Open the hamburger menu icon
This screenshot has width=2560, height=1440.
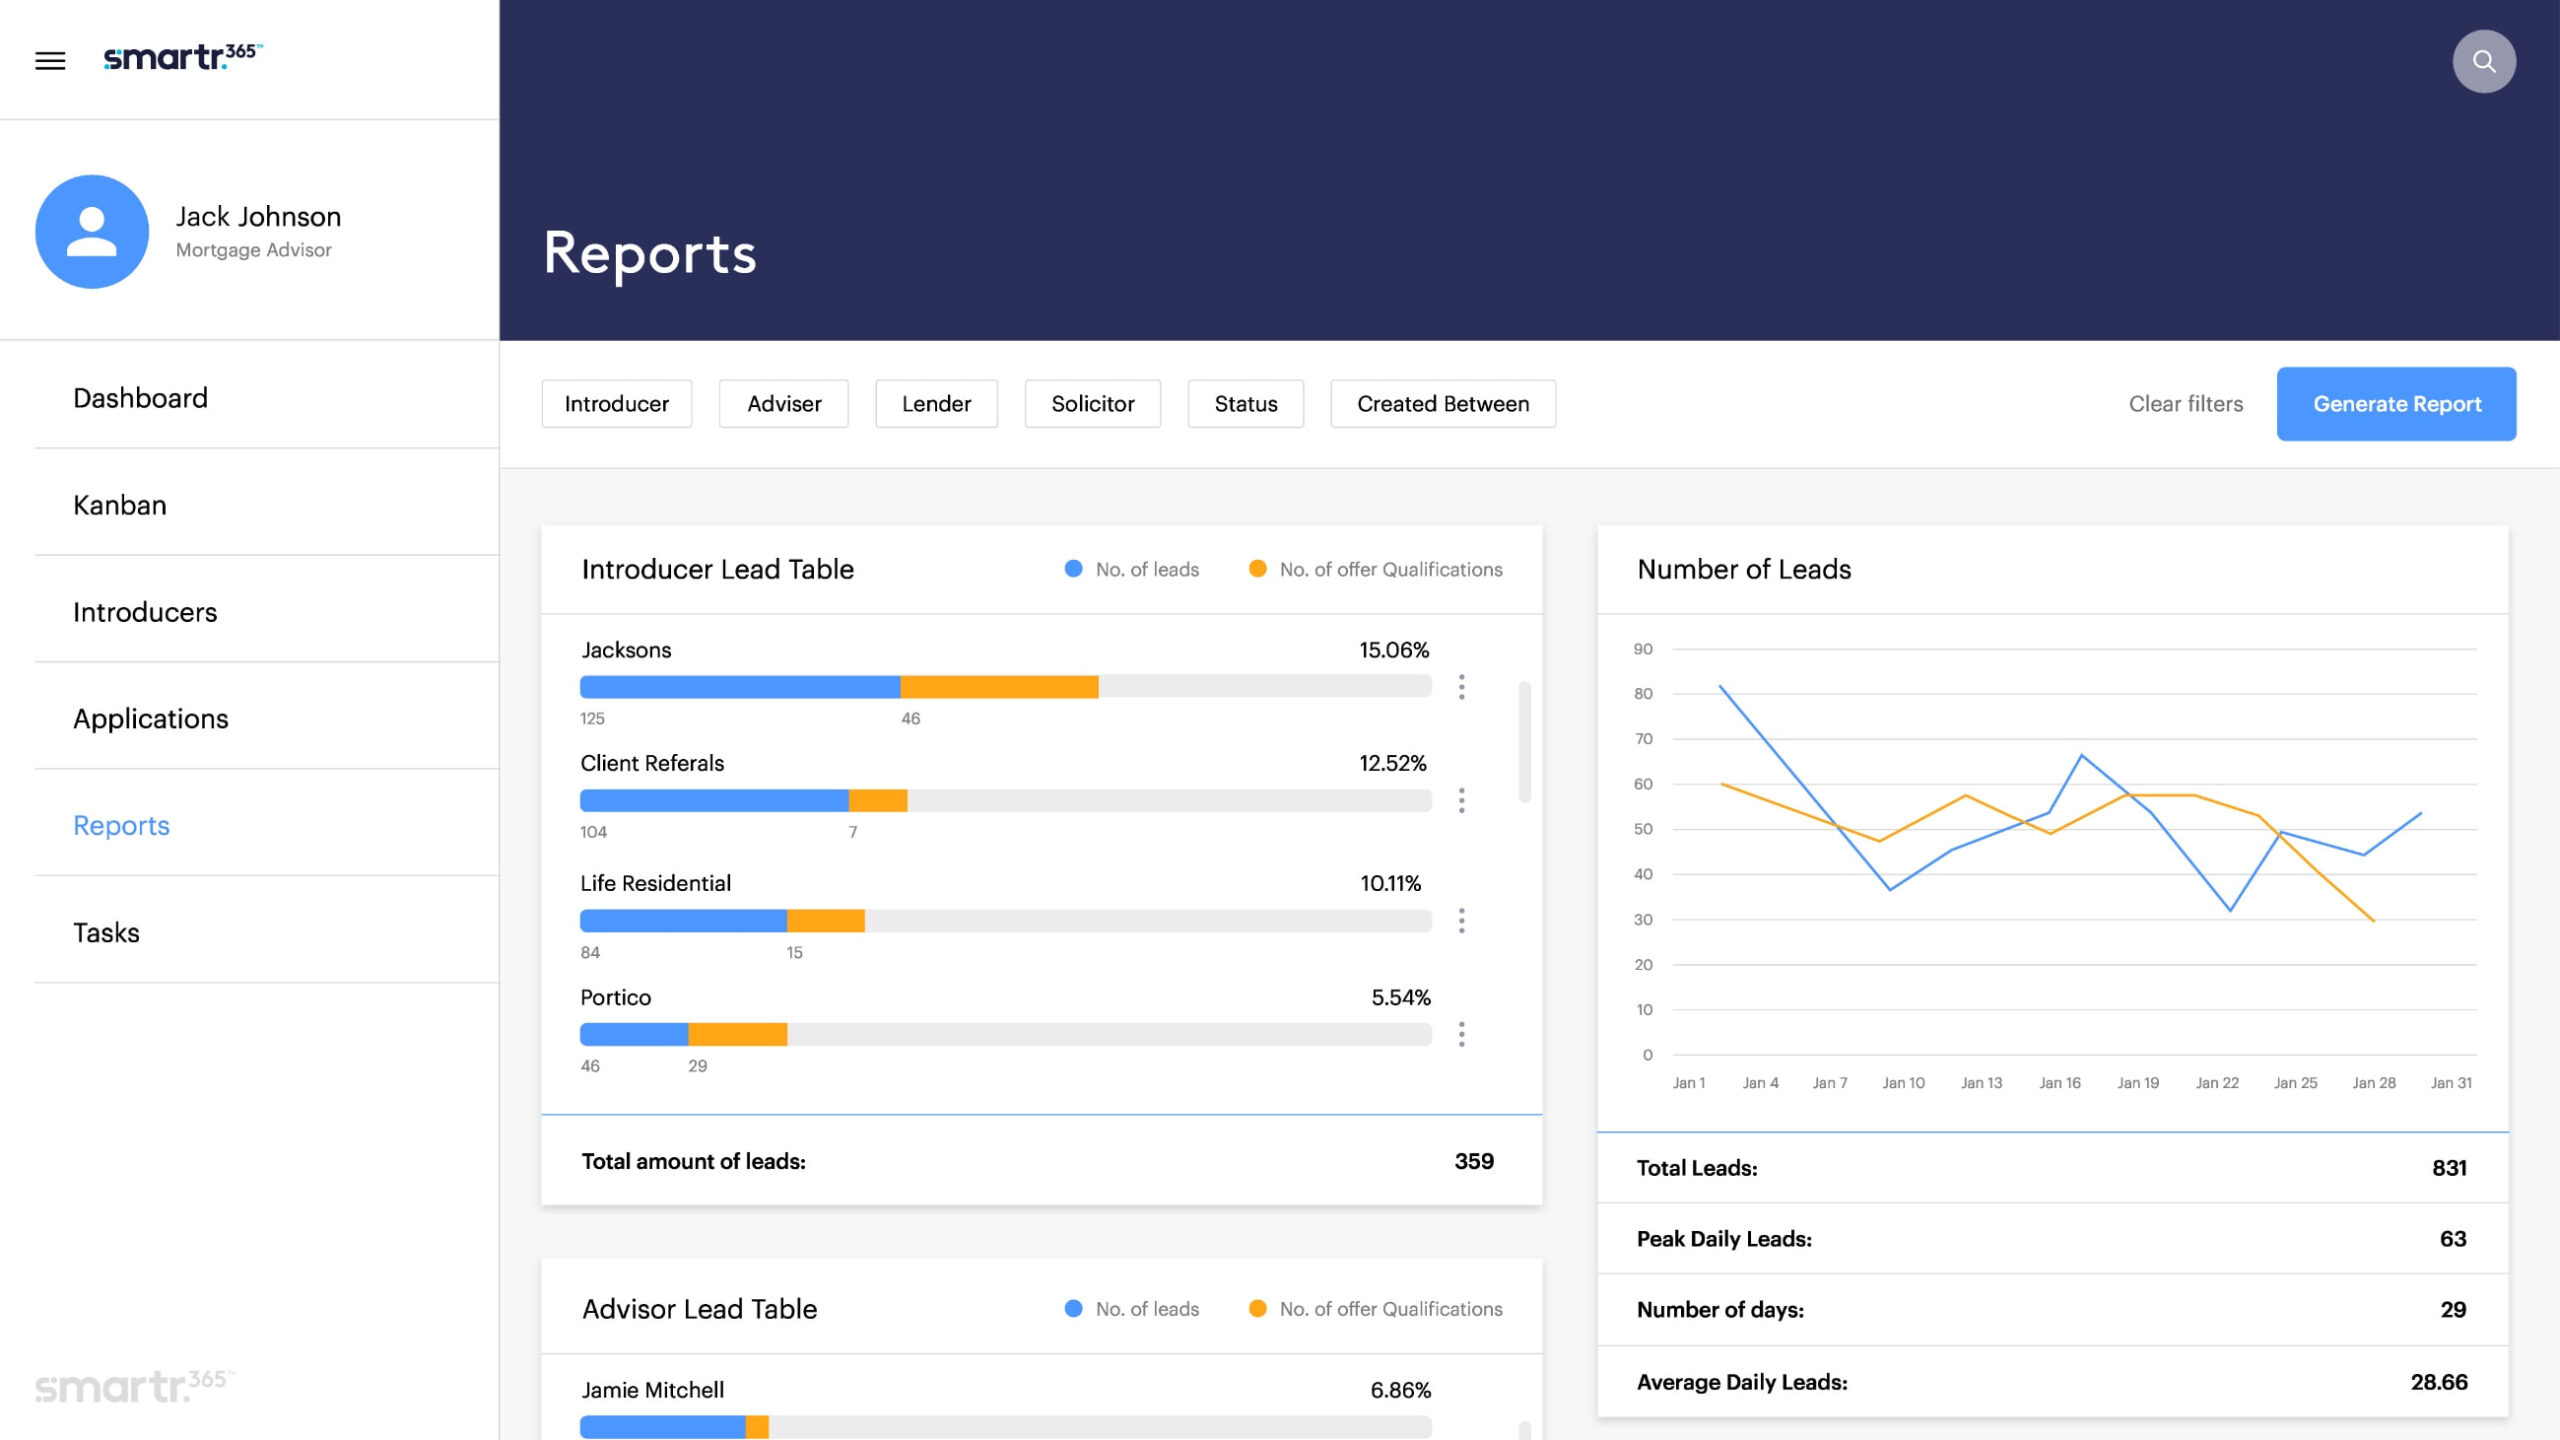click(50, 61)
